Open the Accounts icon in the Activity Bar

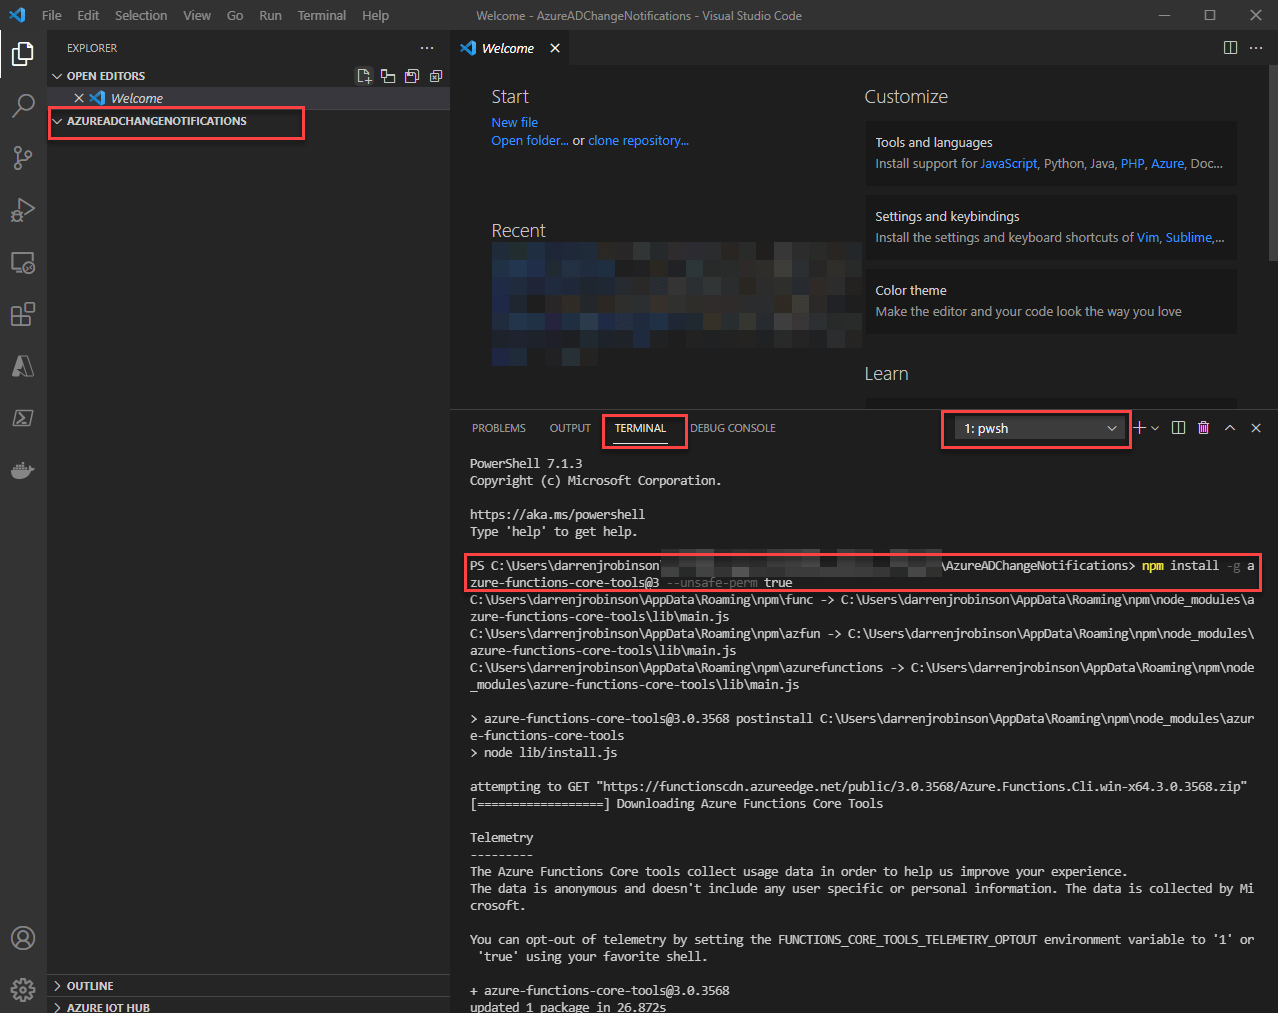[x=22, y=938]
